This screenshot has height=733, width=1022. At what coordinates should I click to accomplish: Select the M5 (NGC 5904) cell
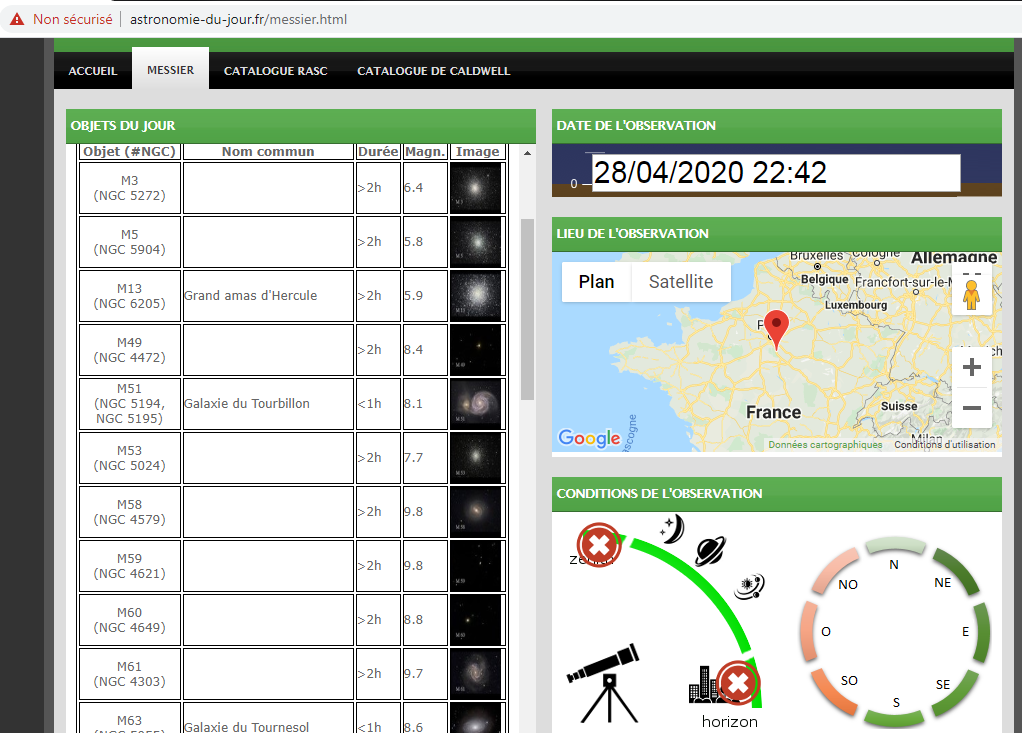[130, 242]
